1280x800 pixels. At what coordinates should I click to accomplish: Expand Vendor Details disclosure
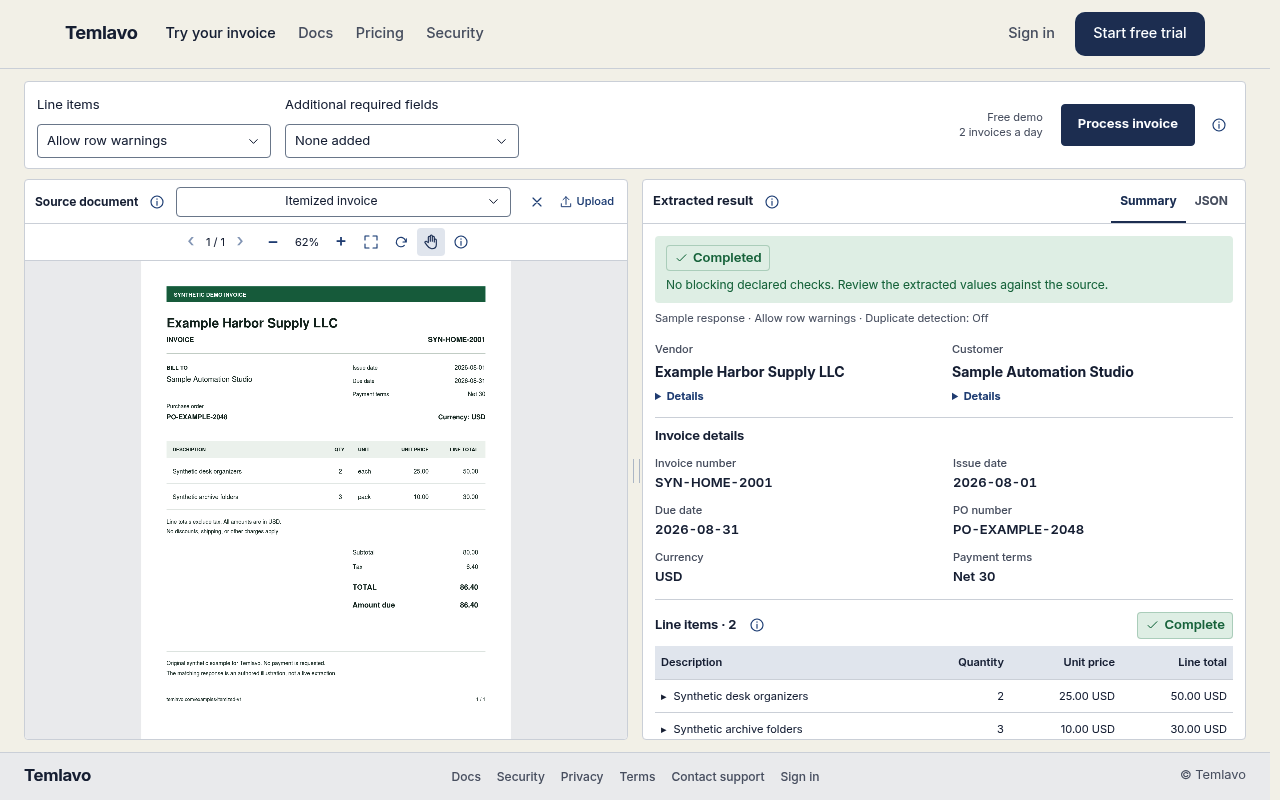[679, 396]
